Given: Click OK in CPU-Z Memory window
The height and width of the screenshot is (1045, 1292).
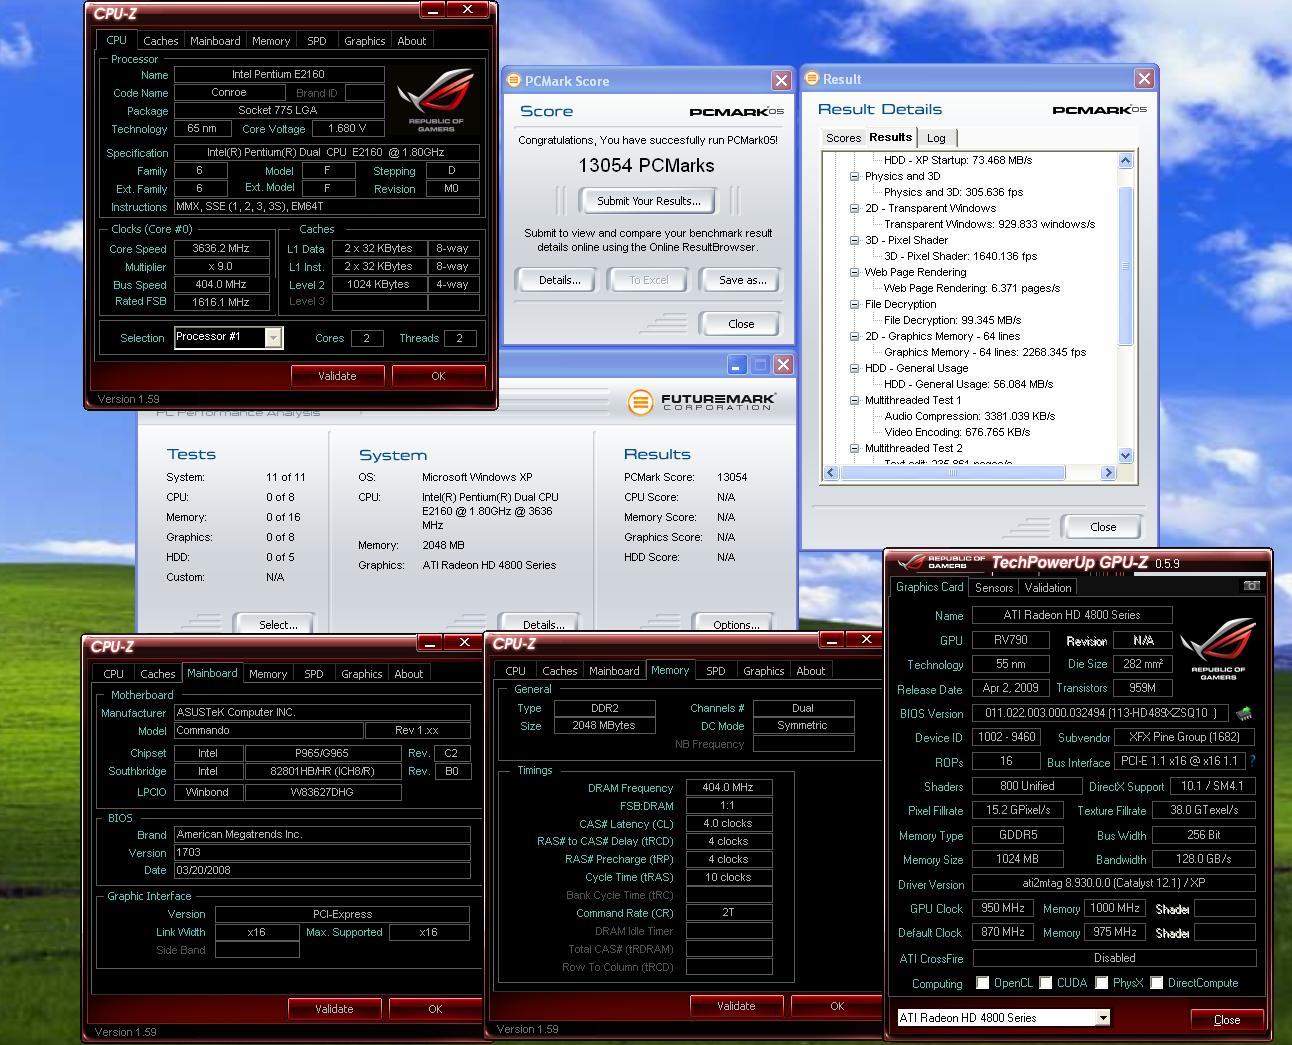Looking at the screenshot, I should point(837,1006).
